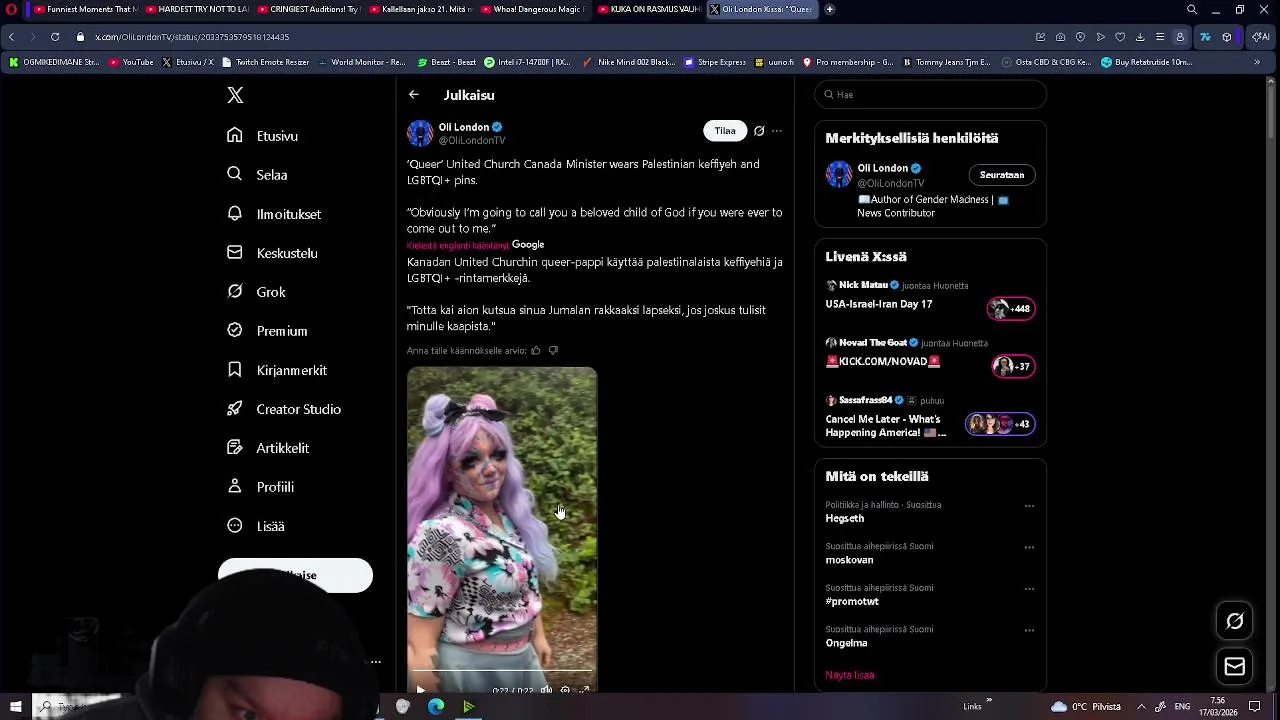This screenshot has width=1280, height=720.
Task: Go to Etusivu in the sidebar
Action: [263, 136]
